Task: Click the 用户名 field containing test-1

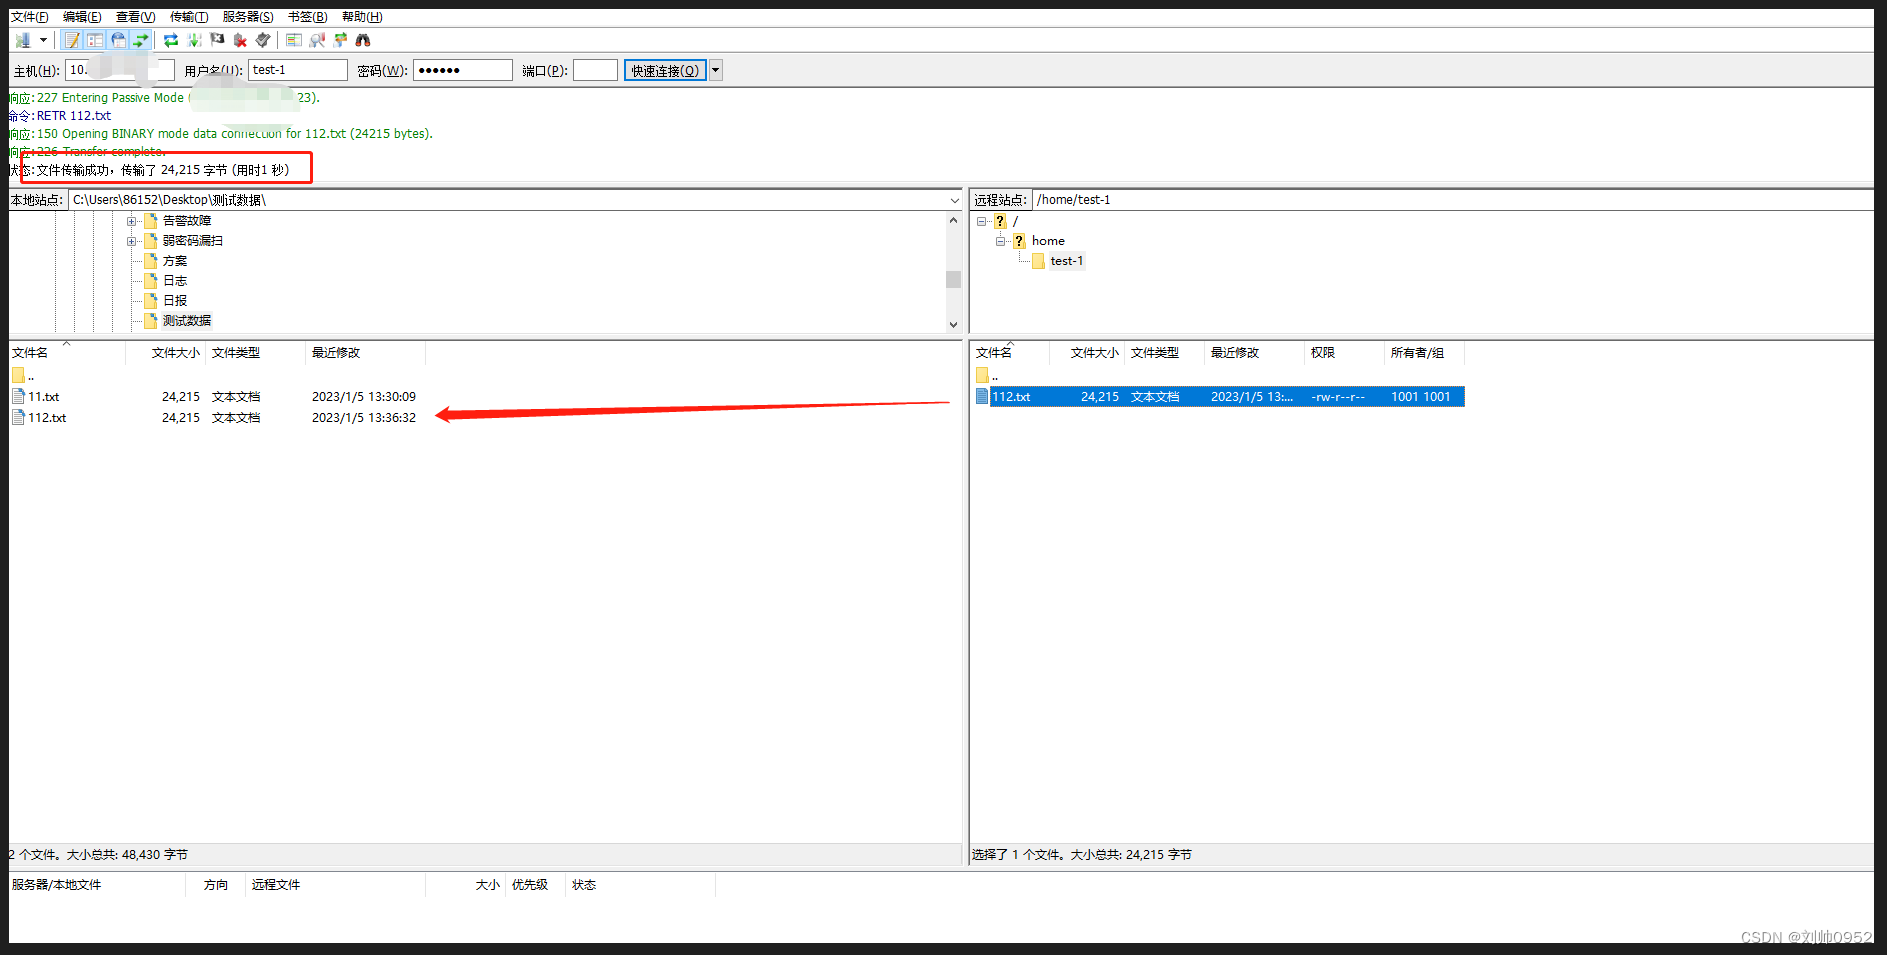Action: 298,70
